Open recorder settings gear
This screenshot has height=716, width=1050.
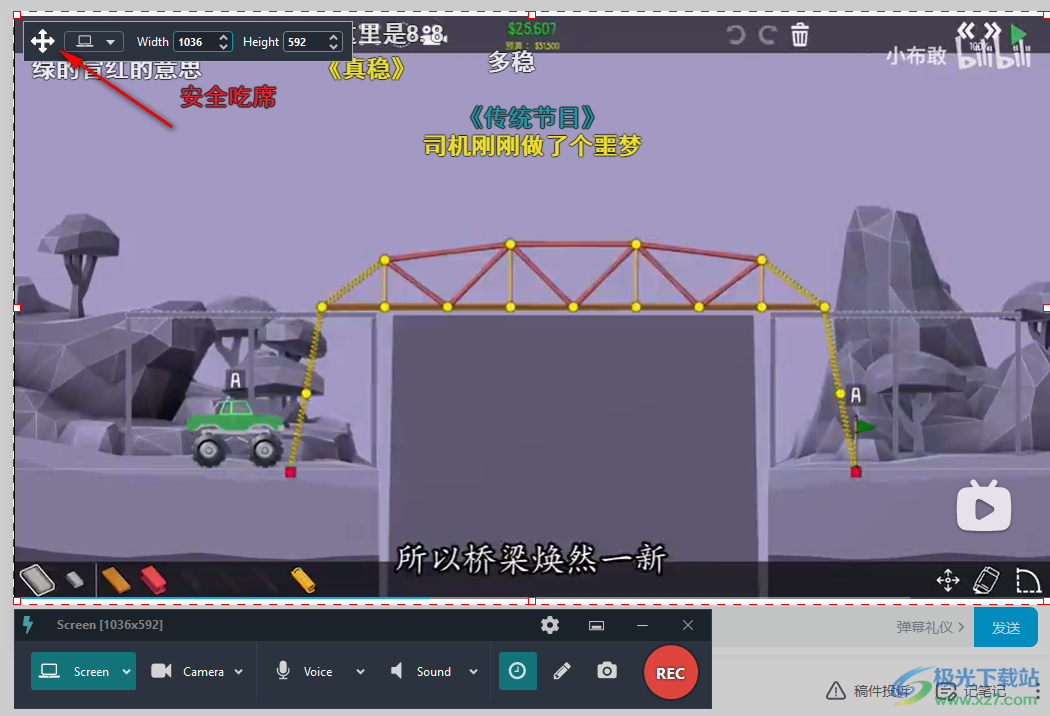click(550, 625)
